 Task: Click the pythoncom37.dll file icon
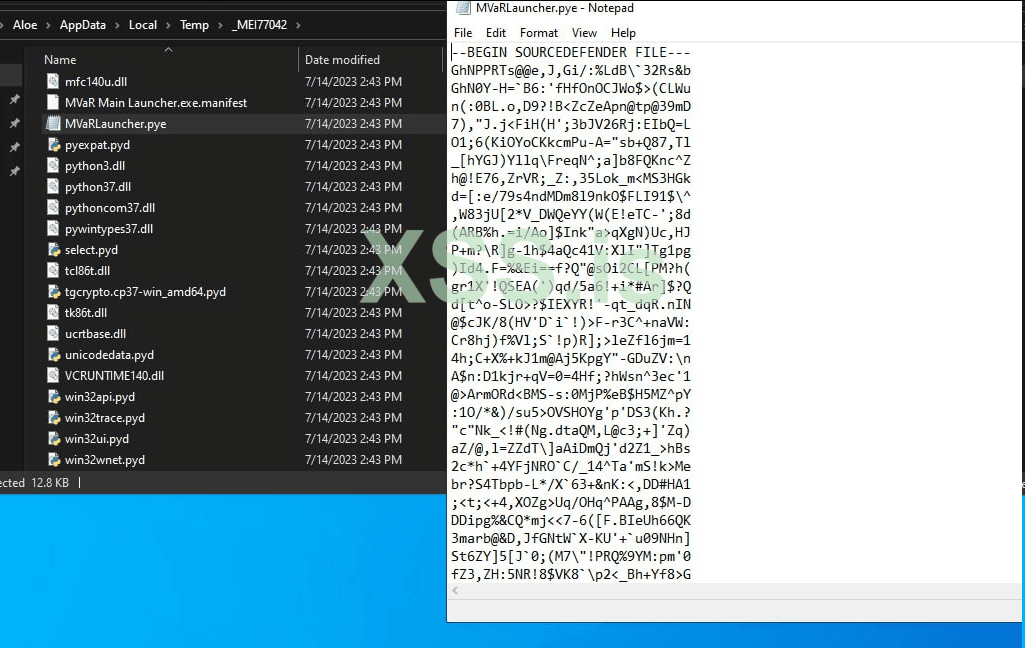click(x=53, y=207)
